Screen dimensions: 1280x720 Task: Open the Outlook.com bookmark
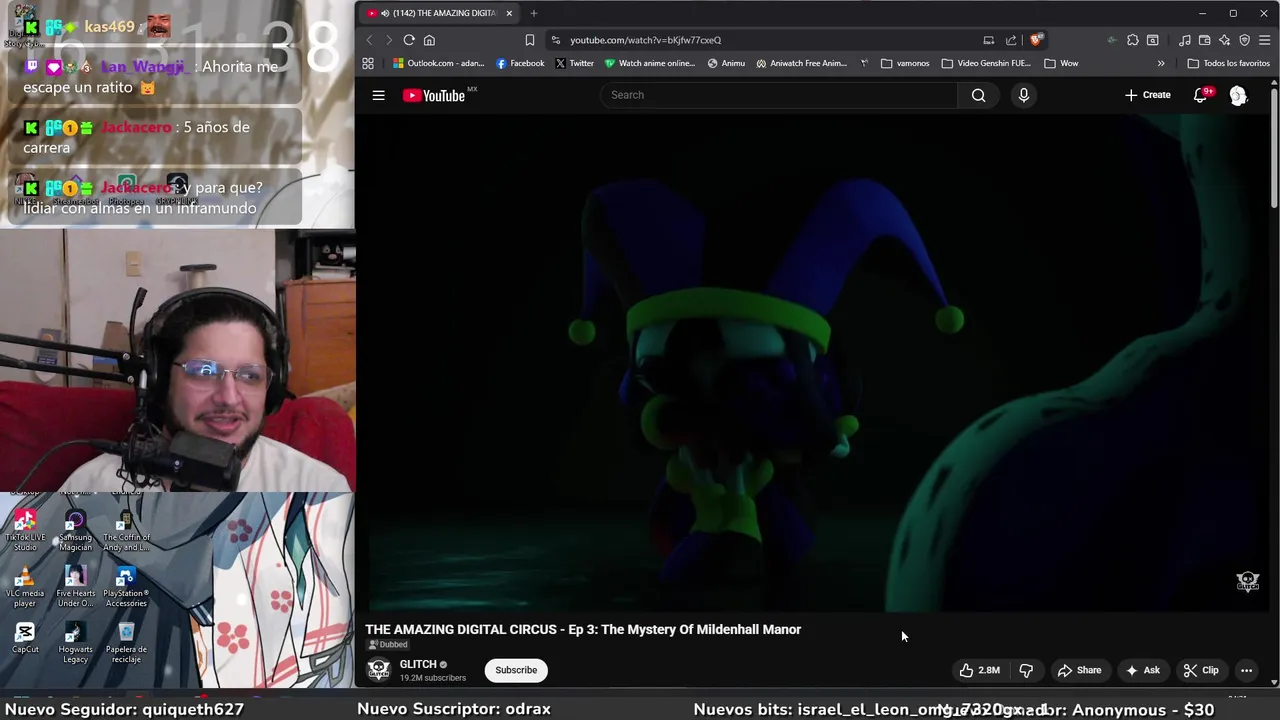438,63
